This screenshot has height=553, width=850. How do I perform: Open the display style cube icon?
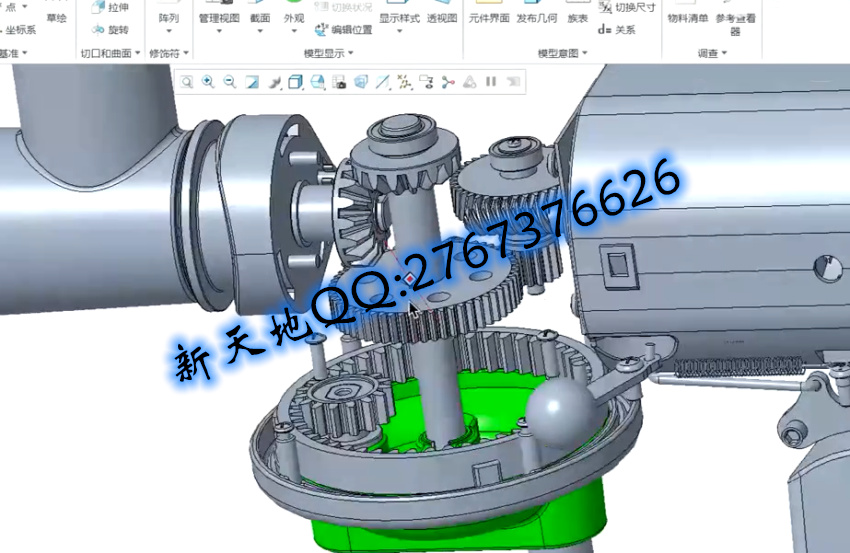point(295,82)
